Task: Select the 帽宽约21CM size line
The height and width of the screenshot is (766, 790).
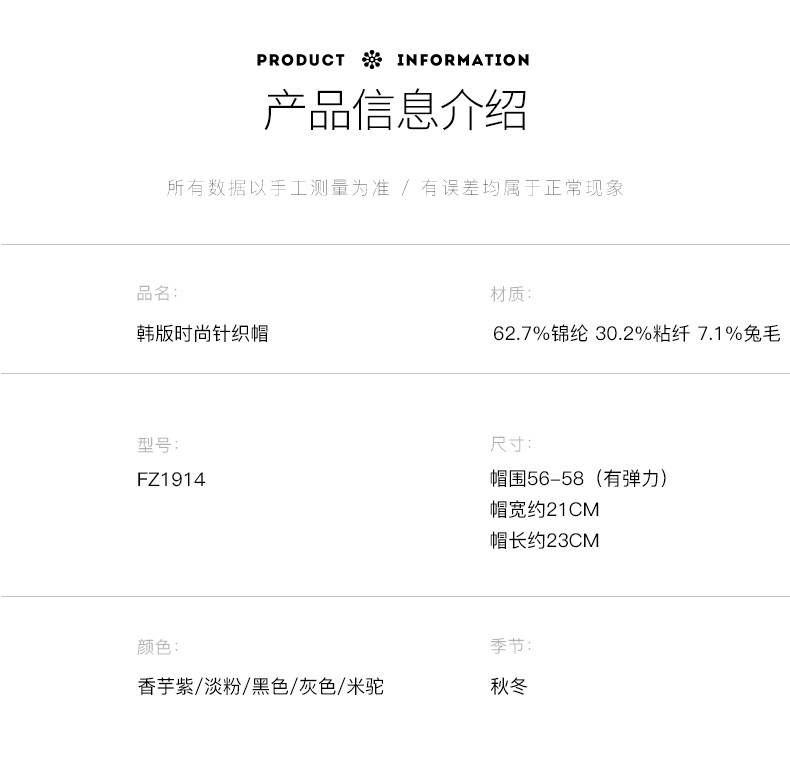Action: [x=544, y=510]
